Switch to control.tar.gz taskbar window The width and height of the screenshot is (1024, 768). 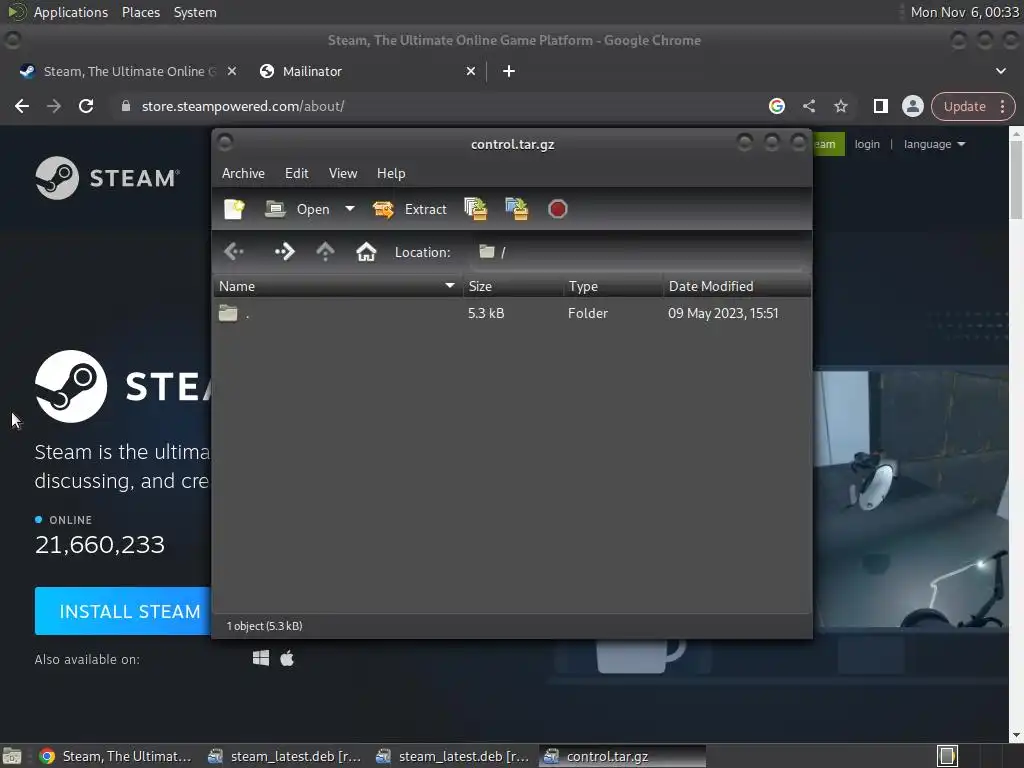click(x=622, y=756)
